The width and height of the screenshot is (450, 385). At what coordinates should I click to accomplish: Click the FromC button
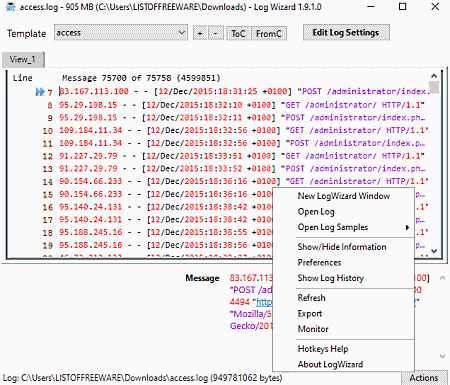[269, 33]
